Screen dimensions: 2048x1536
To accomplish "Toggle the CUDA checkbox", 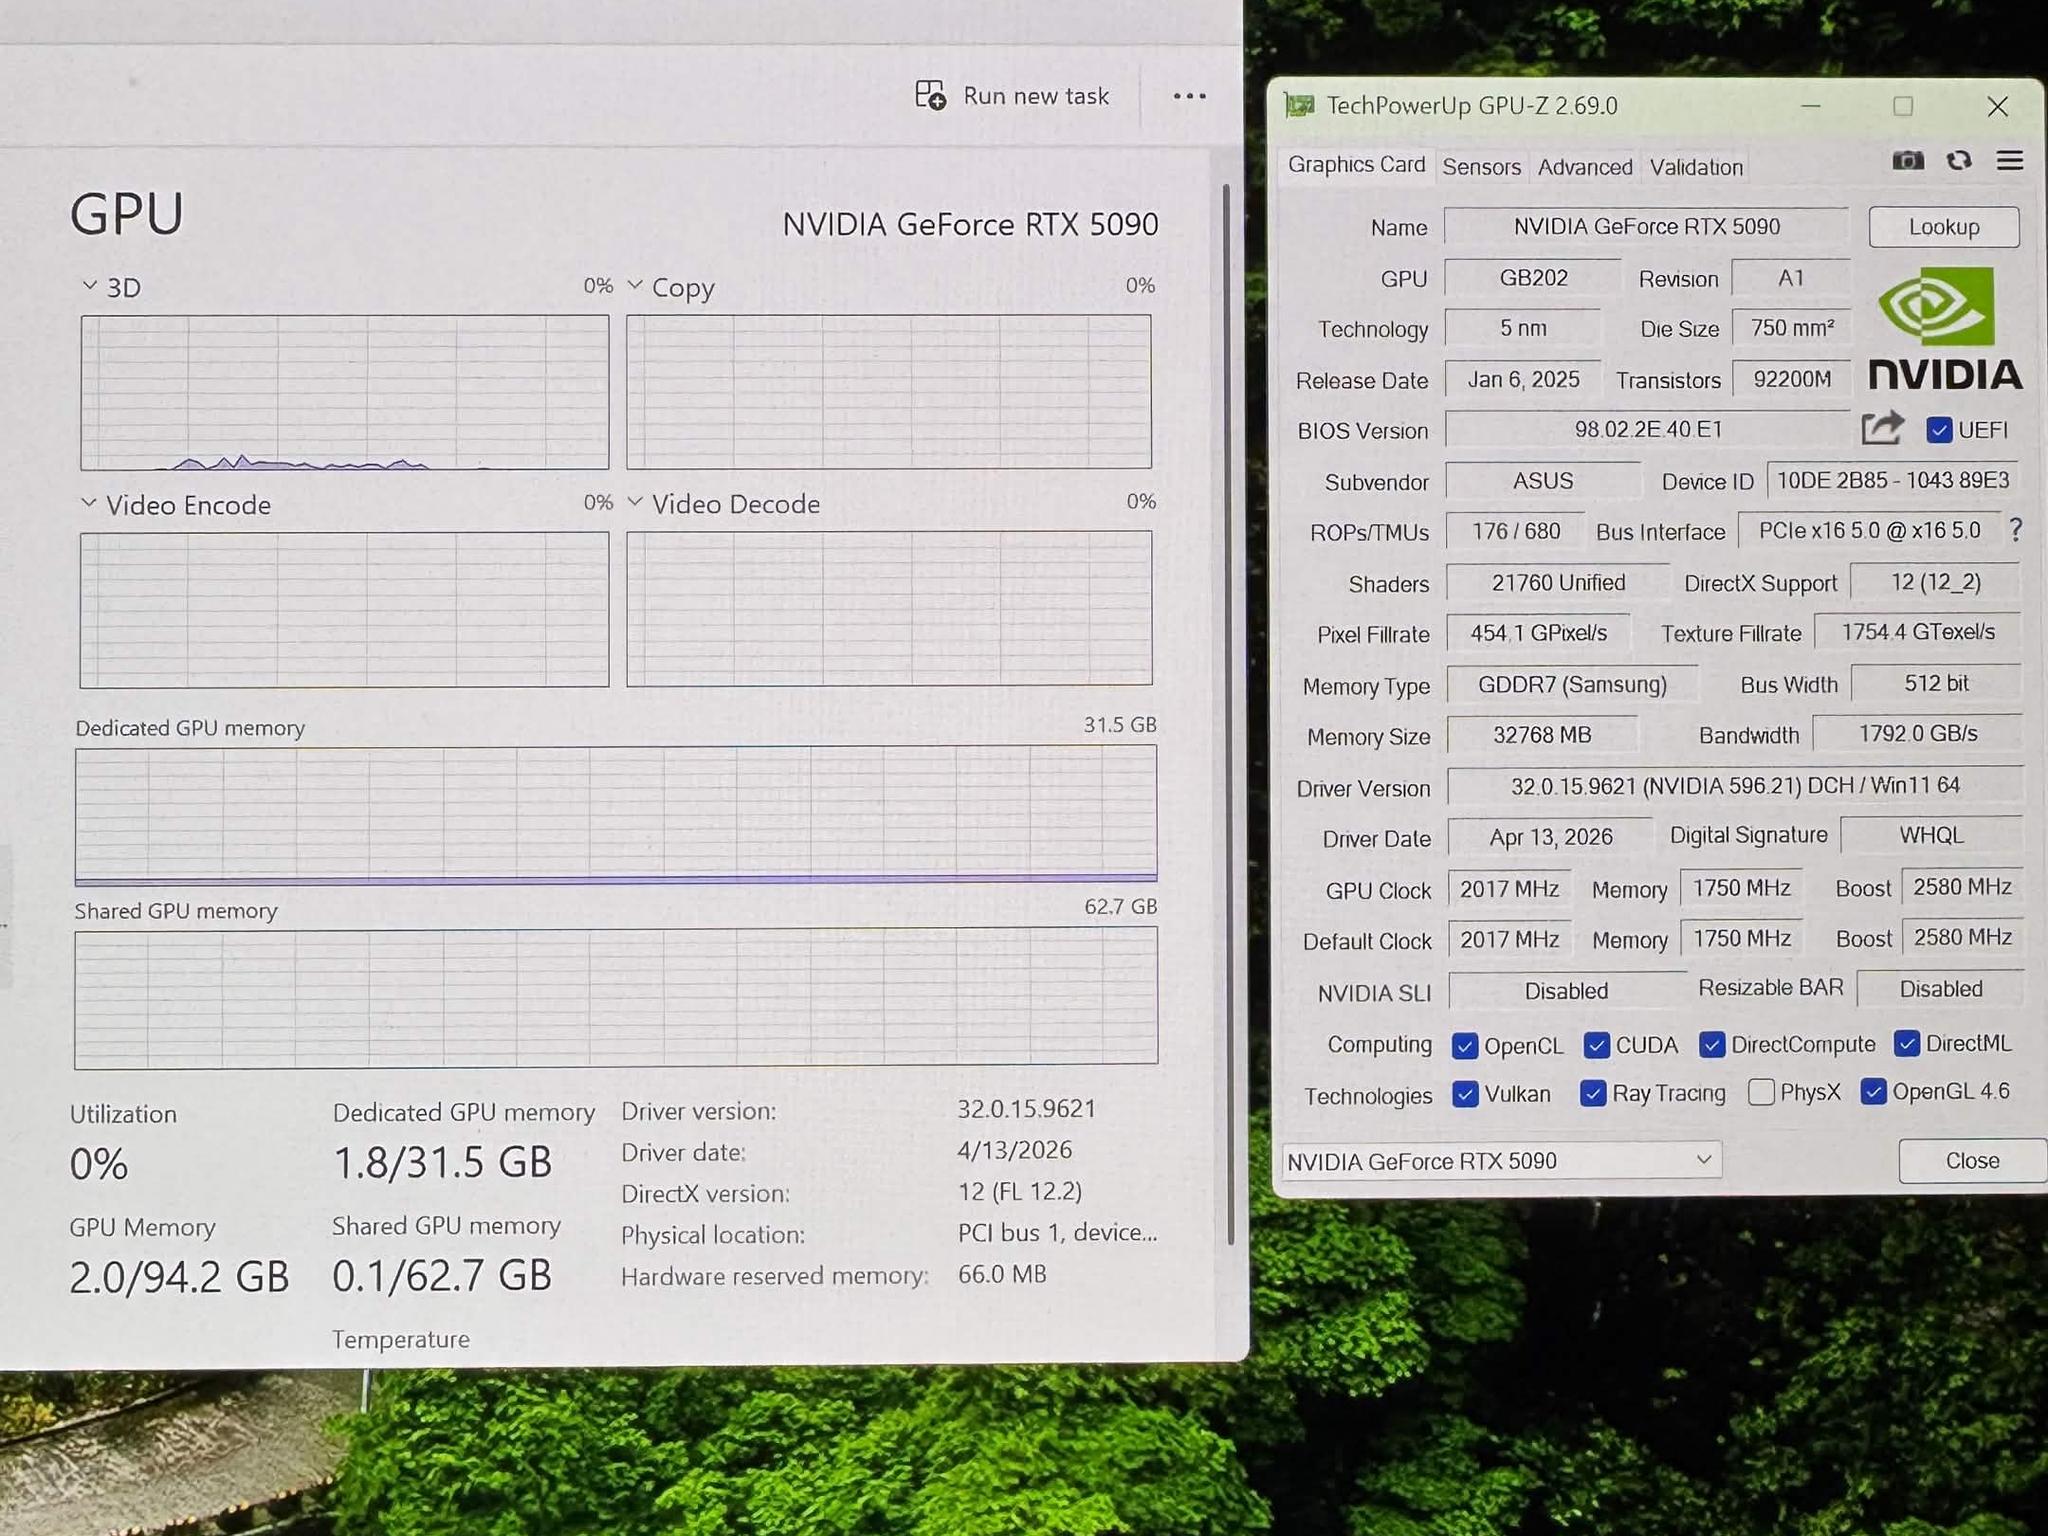I will tap(1597, 1046).
